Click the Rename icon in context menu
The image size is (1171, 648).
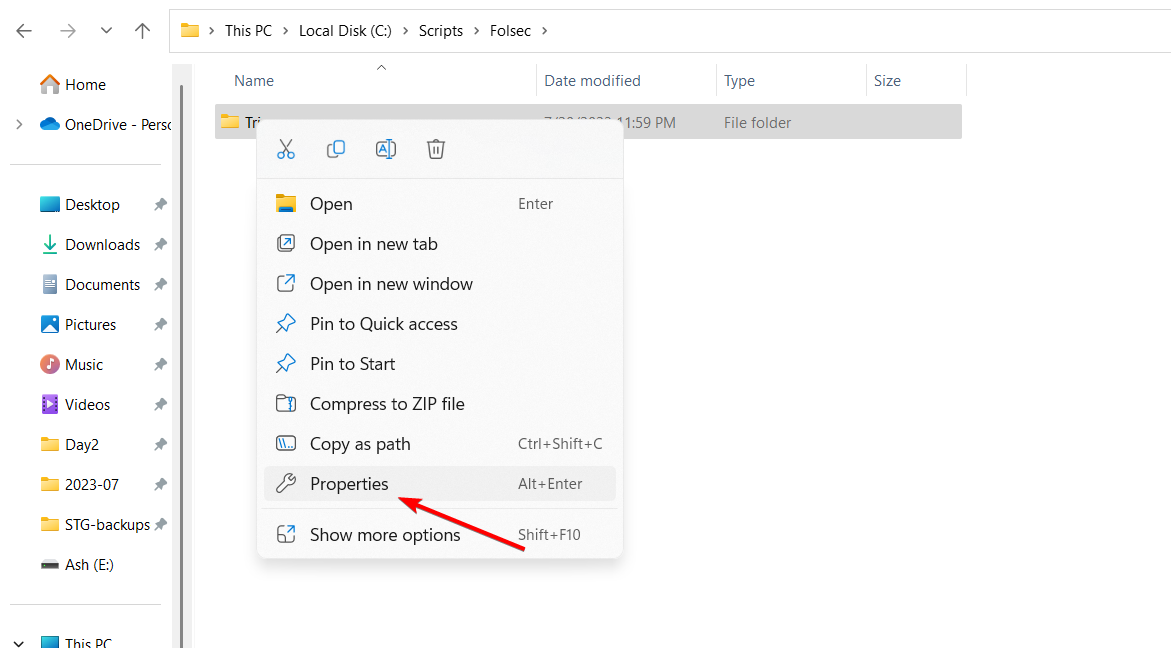click(386, 149)
